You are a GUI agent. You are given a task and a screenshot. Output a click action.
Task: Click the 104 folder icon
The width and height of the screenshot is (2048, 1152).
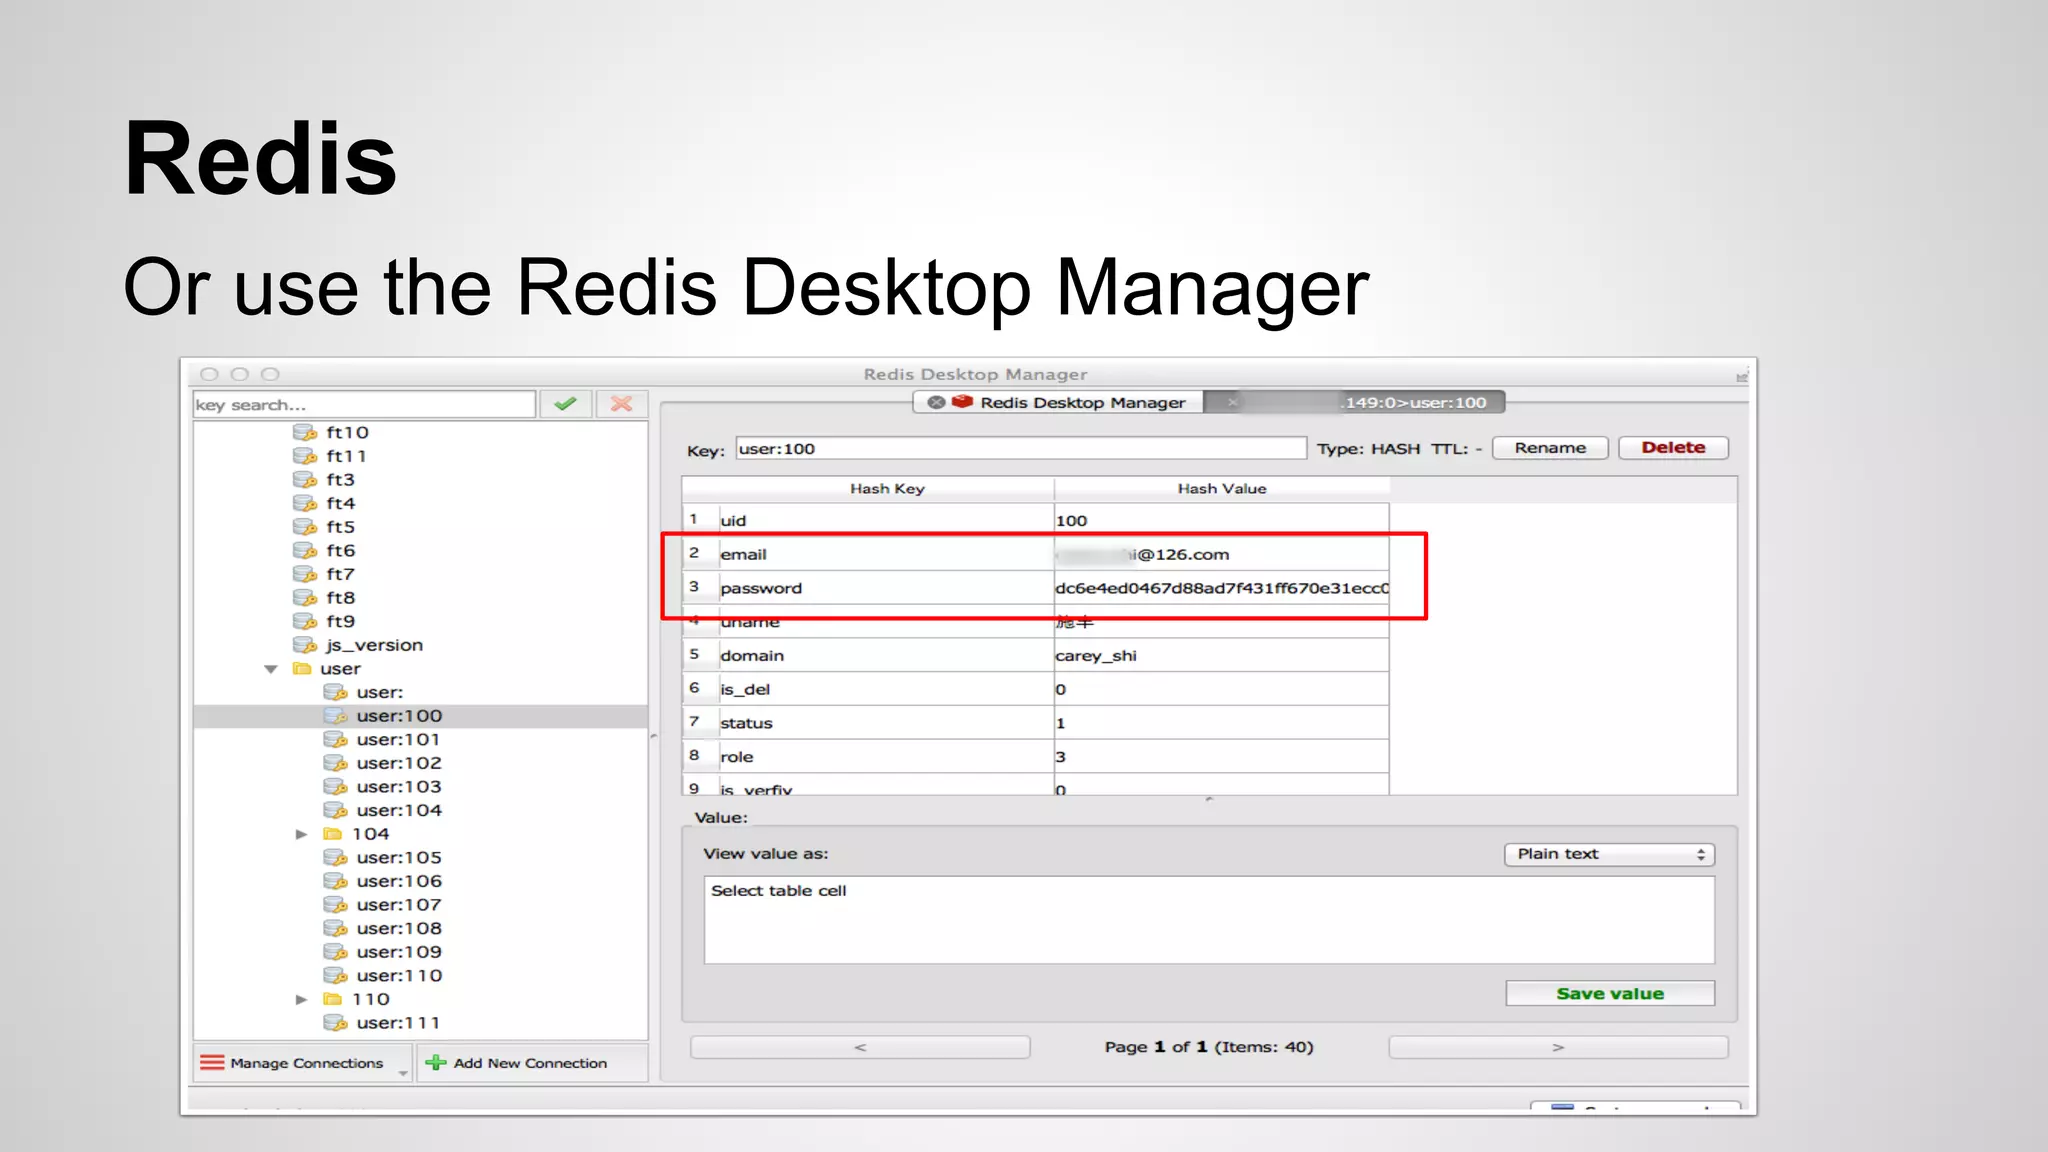click(x=333, y=834)
